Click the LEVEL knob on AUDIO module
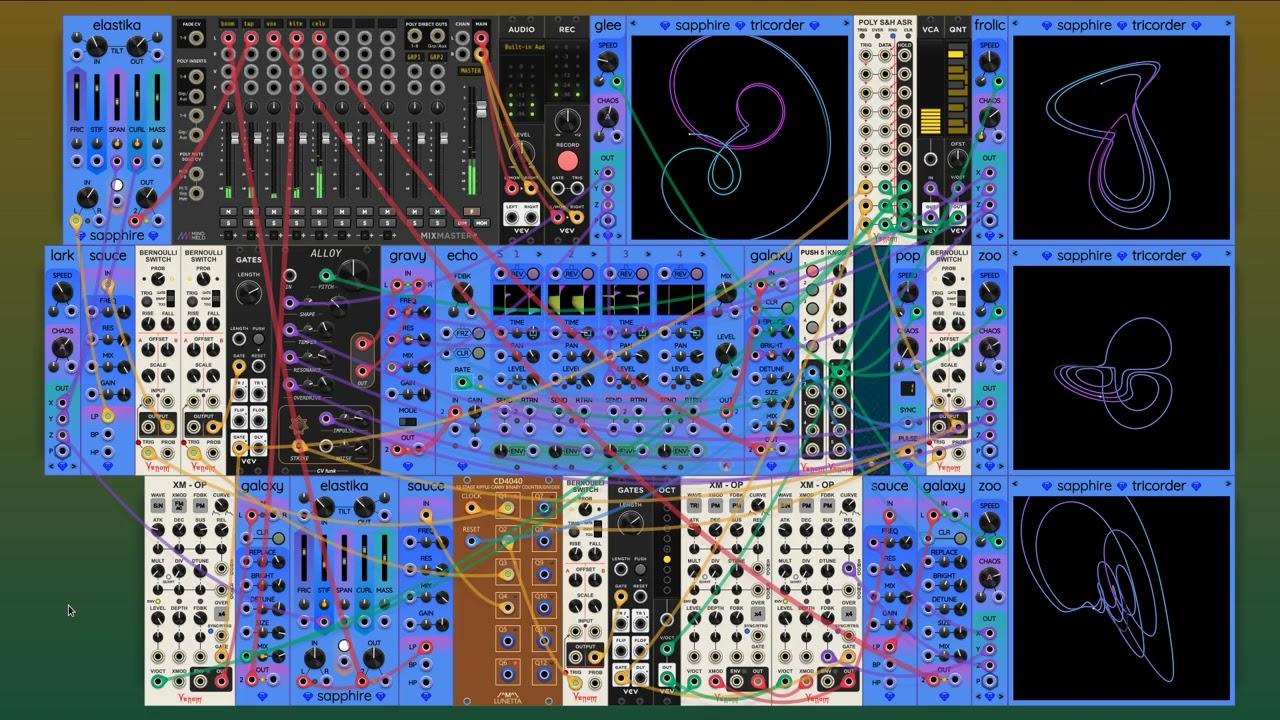Image resolution: width=1280 pixels, height=720 pixels. click(x=520, y=153)
